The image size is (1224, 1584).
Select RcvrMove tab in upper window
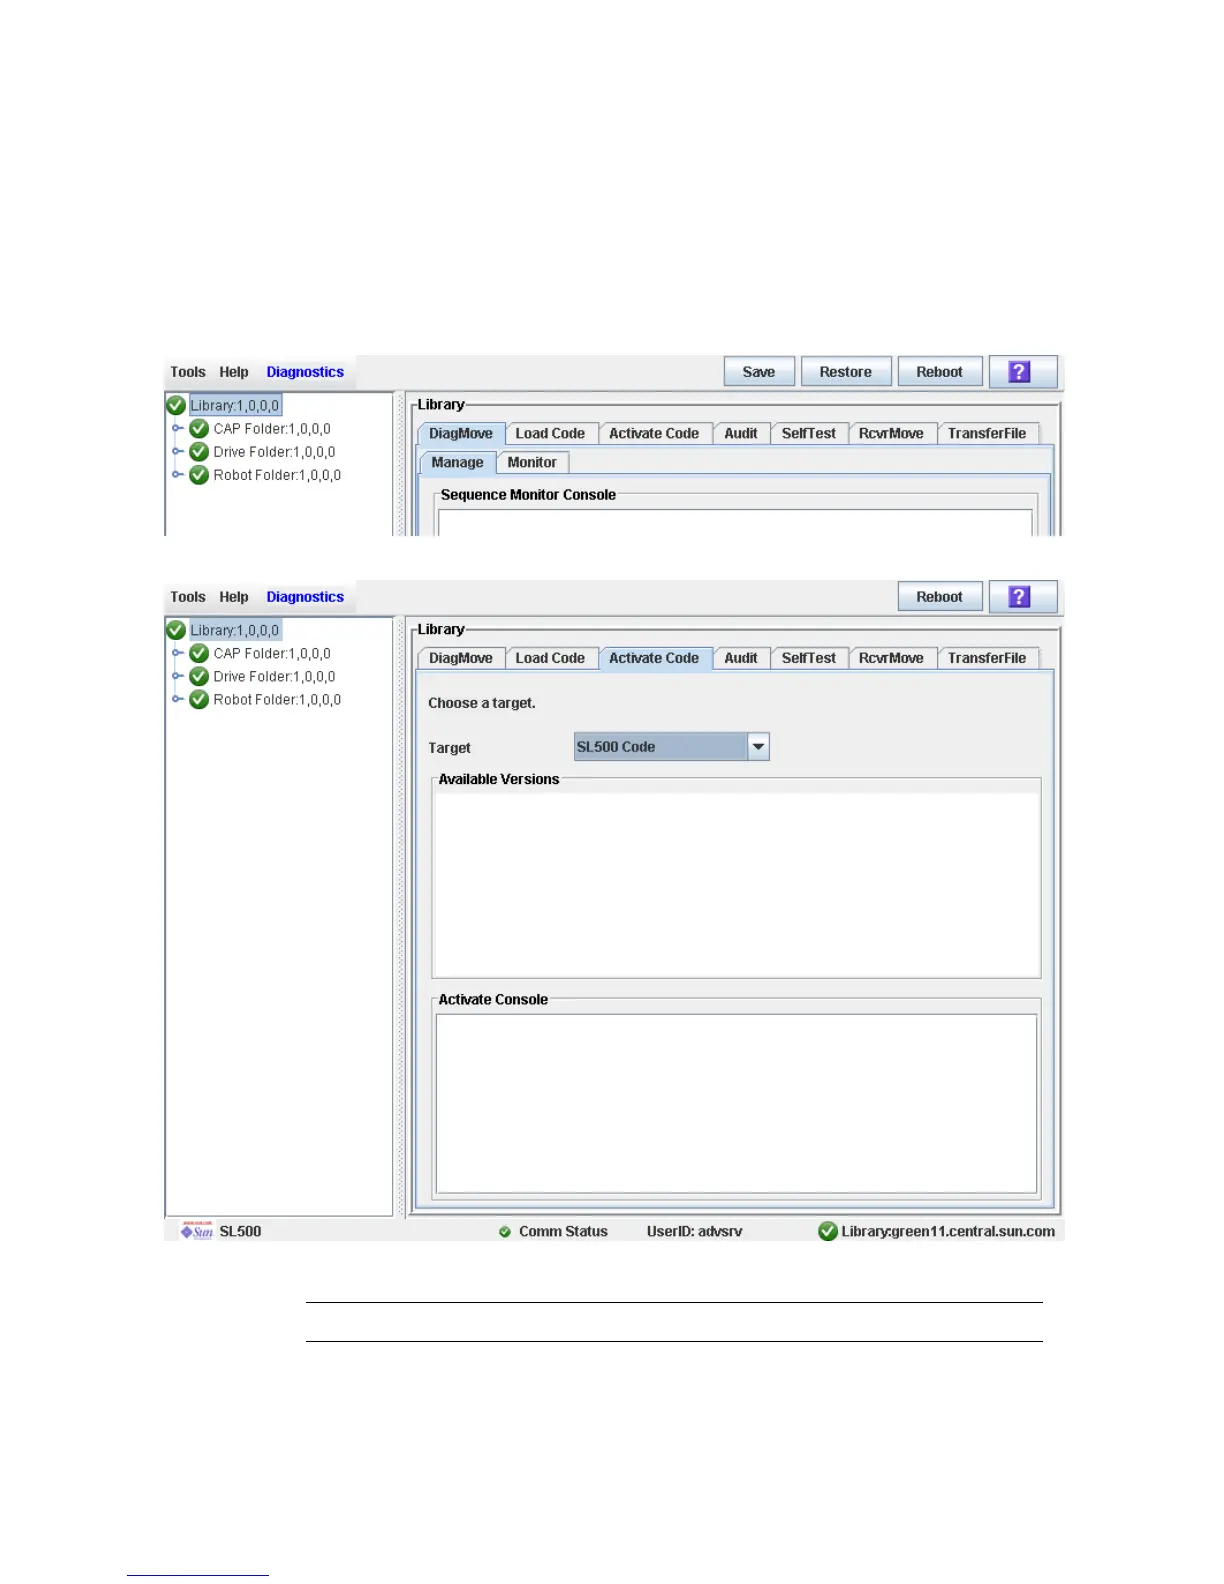pyautogui.click(x=891, y=434)
